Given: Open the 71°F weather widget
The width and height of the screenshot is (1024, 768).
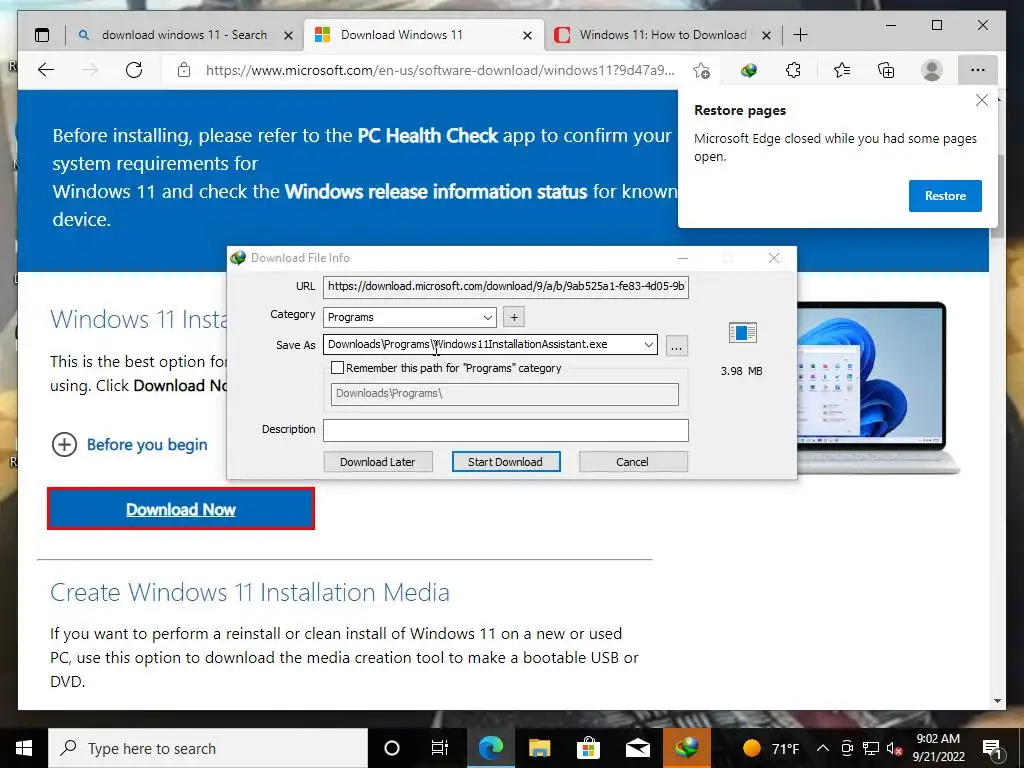Looking at the screenshot, I should (x=771, y=748).
